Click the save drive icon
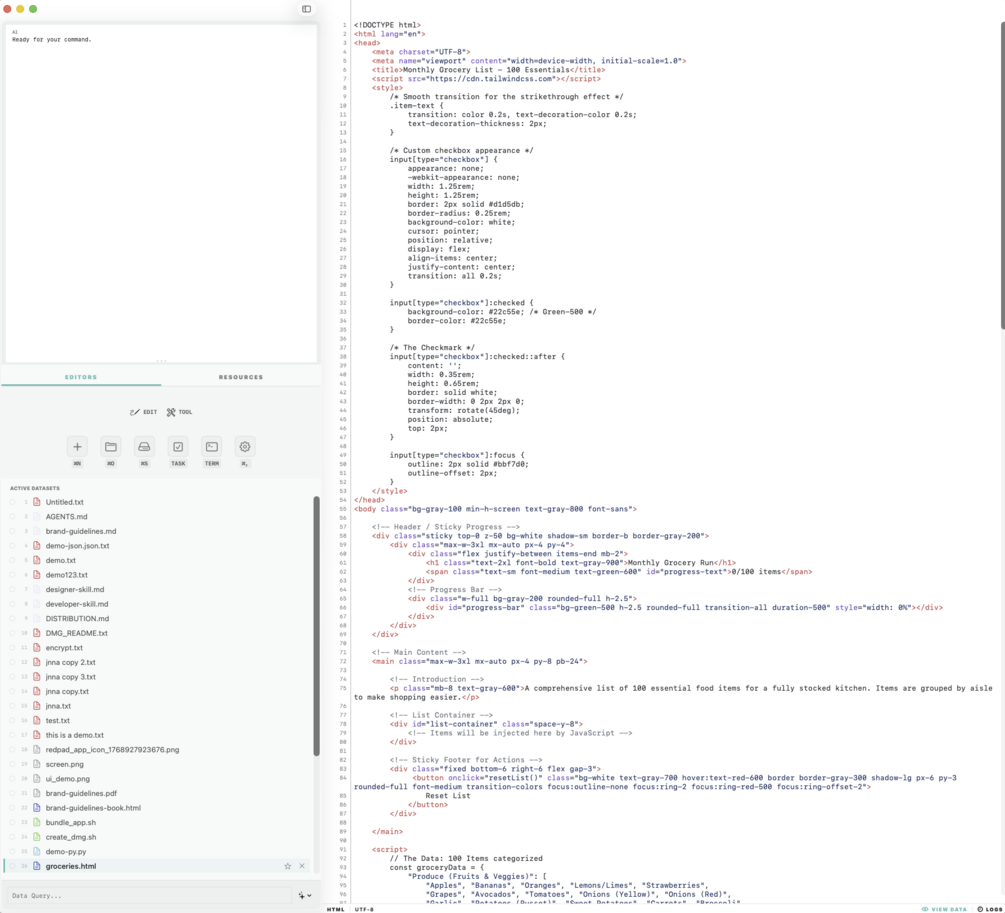This screenshot has width=1005, height=913. [144, 447]
